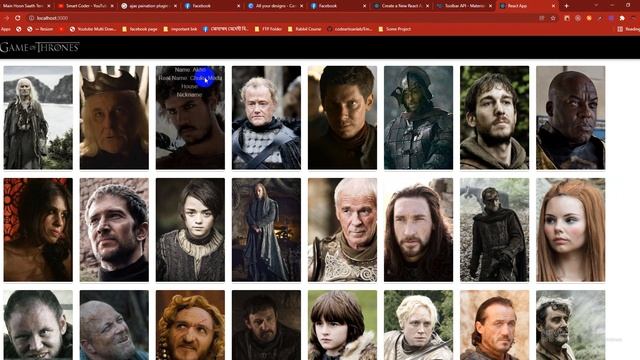Open the tab search dropdown arrow
Viewport: 640px width, 360px height.
pyautogui.click(x=596, y=6)
